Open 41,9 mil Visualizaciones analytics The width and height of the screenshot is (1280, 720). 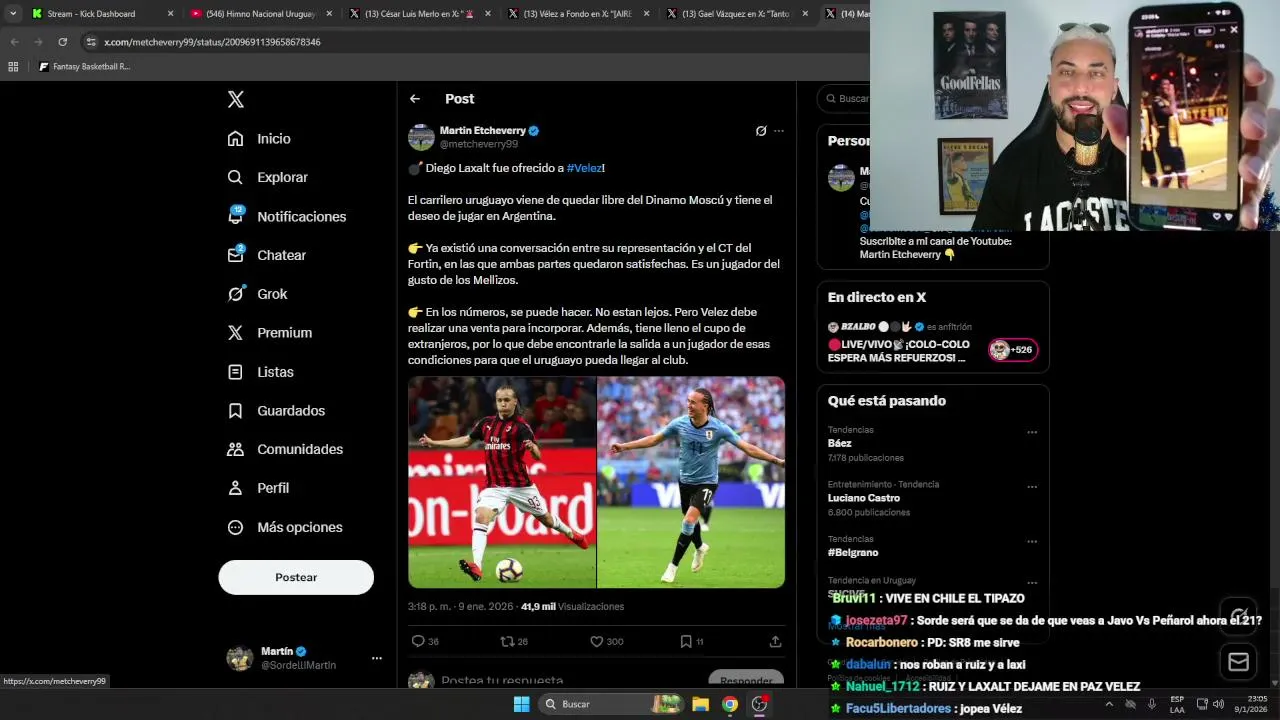(x=572, y=607)
